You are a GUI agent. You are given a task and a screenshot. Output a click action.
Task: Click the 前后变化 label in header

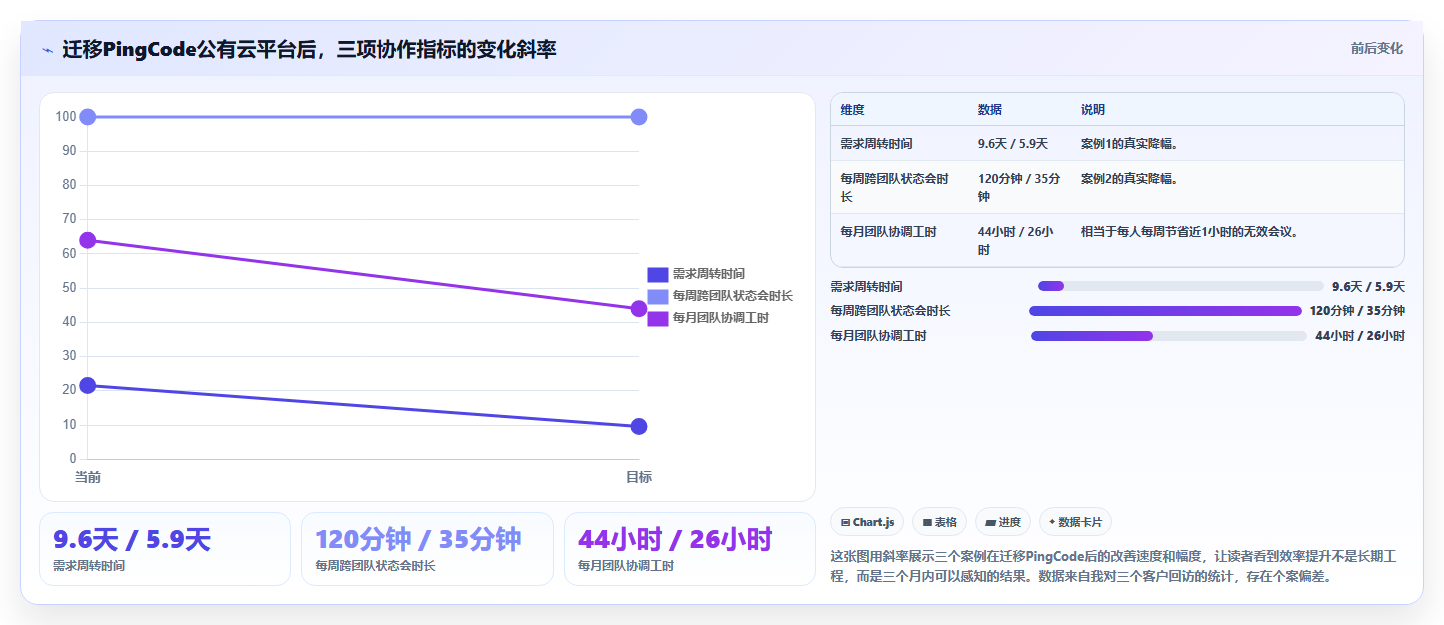tap(1376, 48)
